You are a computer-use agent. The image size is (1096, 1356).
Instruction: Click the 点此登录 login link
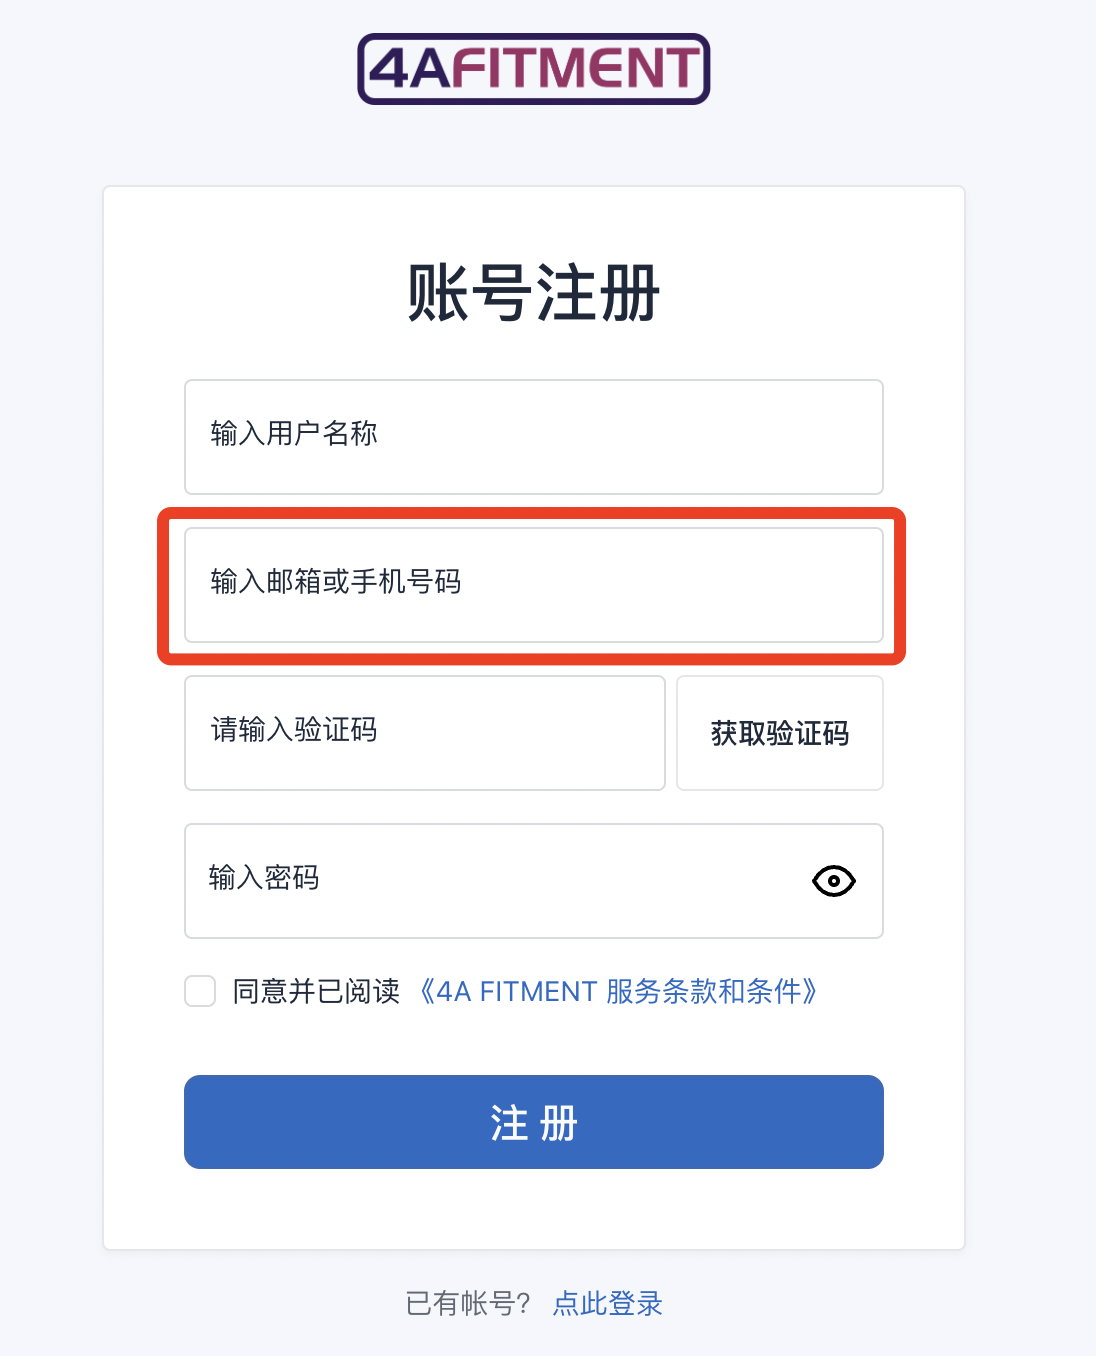606,1304
